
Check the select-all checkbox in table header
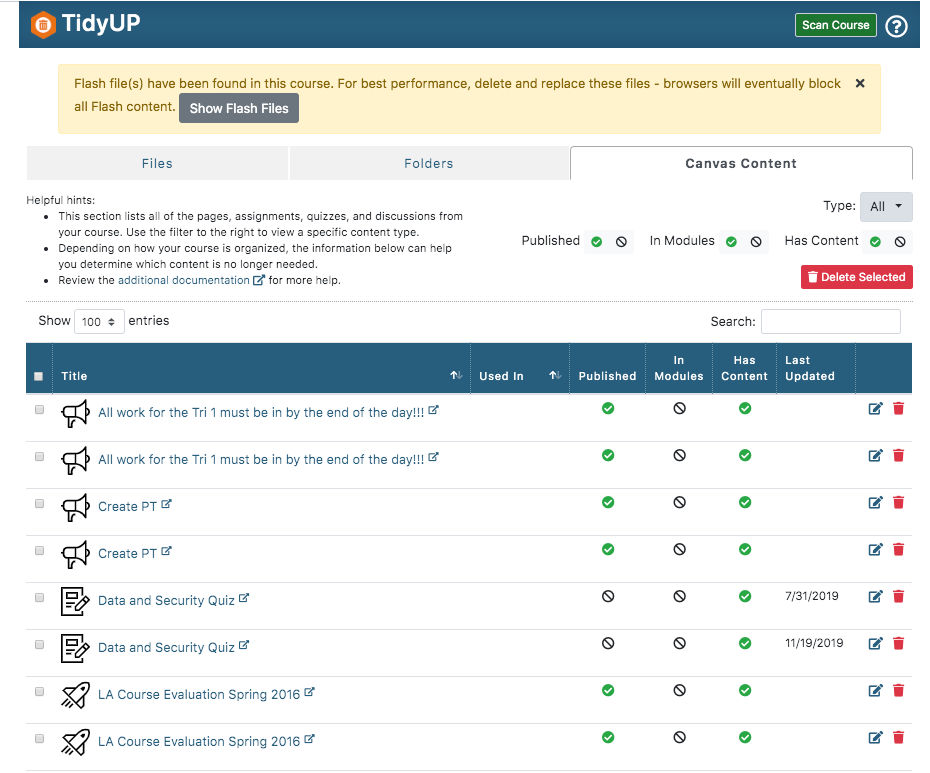[39, 377]
